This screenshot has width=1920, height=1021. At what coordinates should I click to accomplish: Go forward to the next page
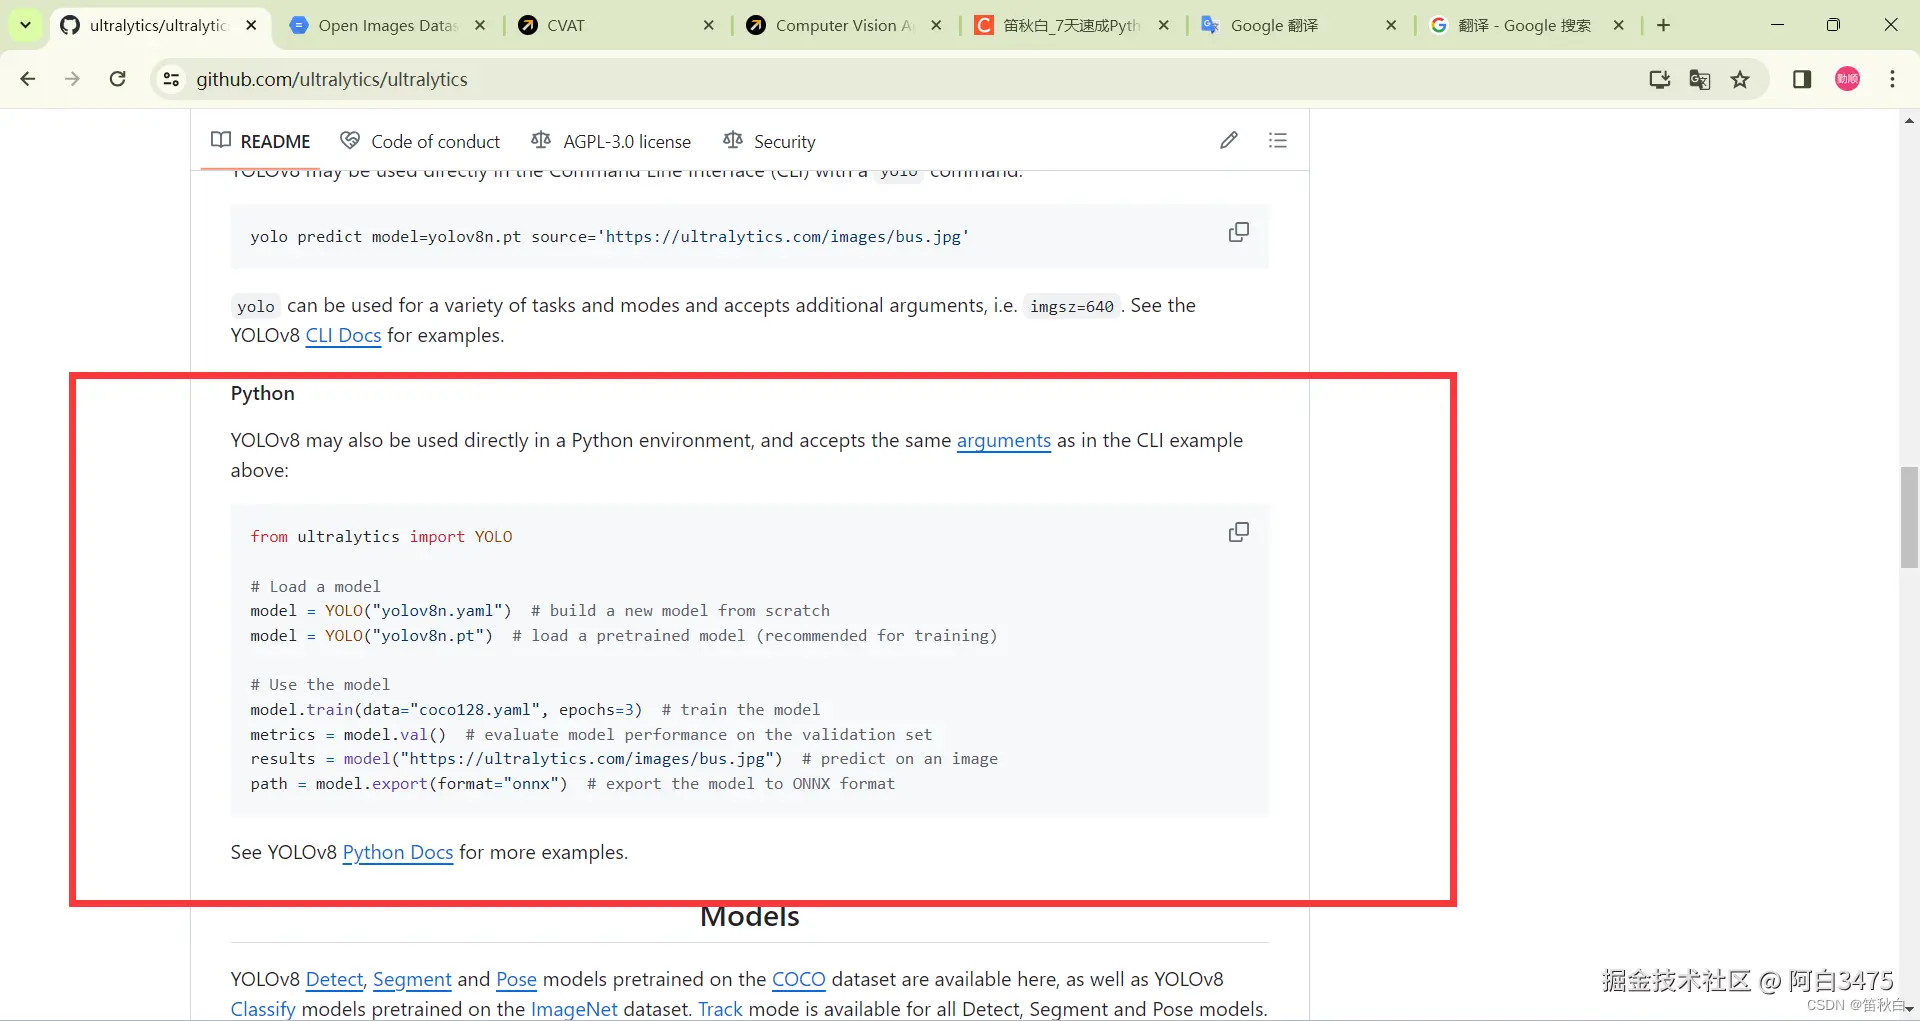[x=72, y=79]
